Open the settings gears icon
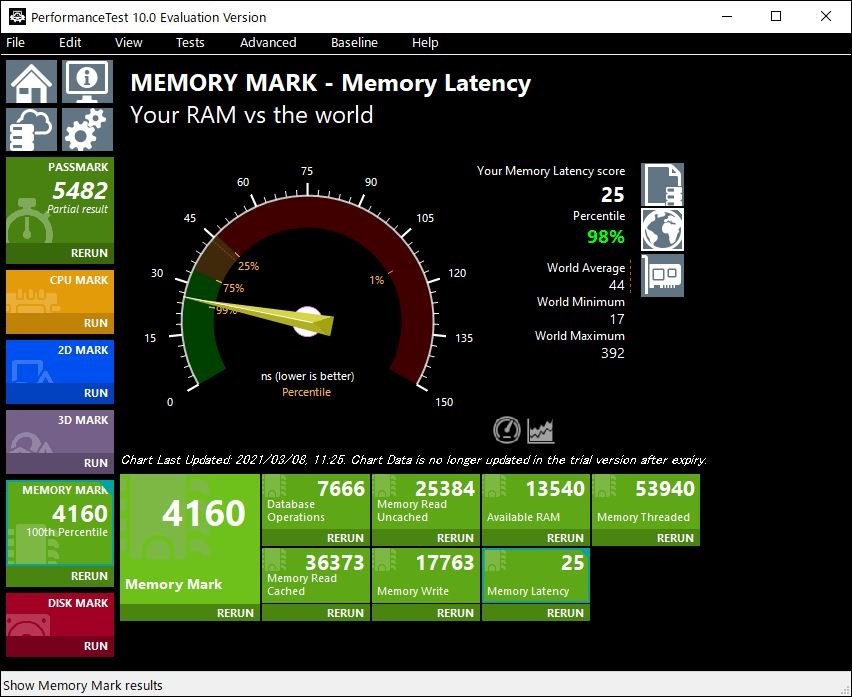This screenshot has width=852, height=697. click(x=87, y=129)
